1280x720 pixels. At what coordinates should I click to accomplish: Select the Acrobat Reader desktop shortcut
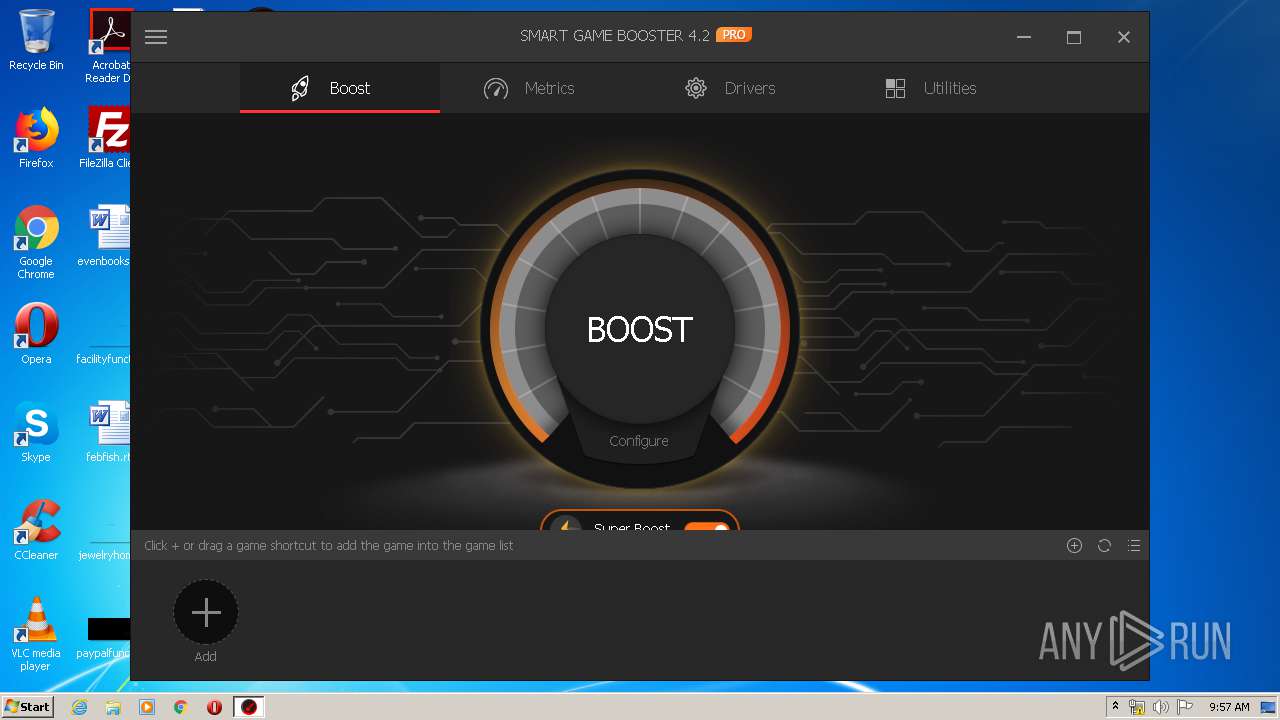[108, 46]
